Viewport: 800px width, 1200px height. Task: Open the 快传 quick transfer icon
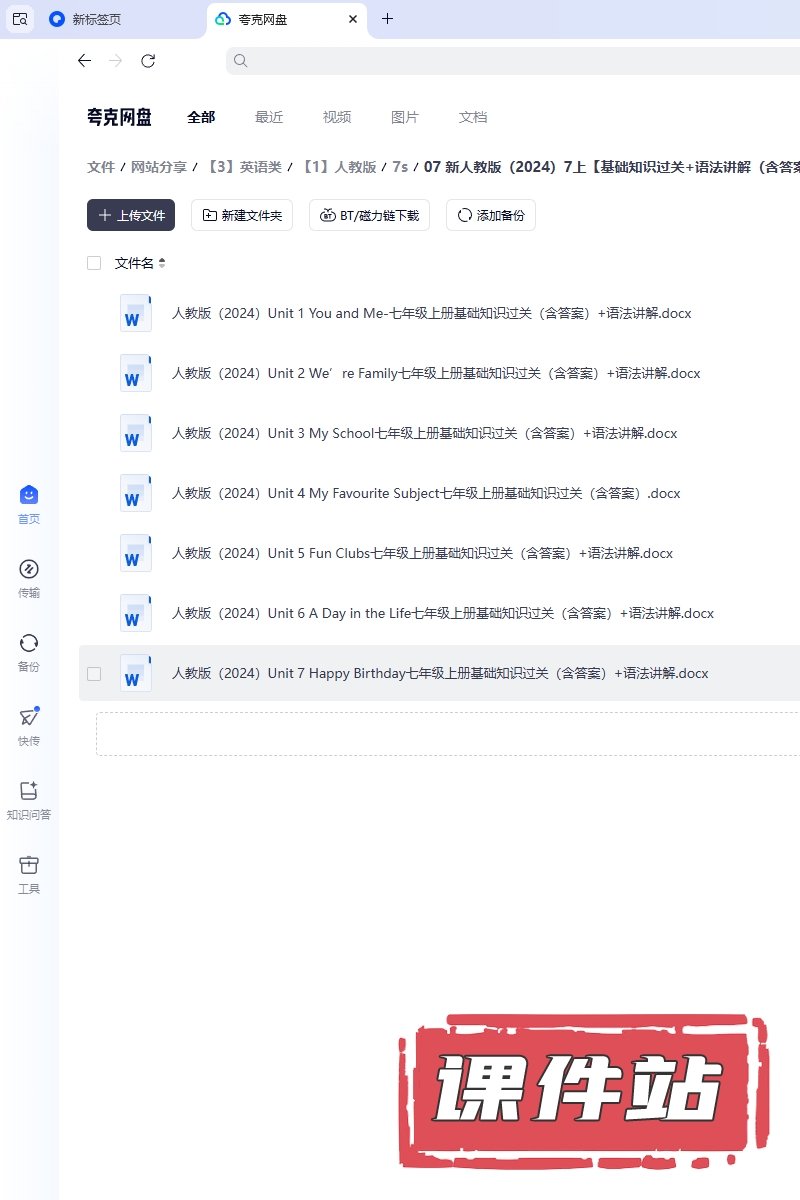coord(29,717)
